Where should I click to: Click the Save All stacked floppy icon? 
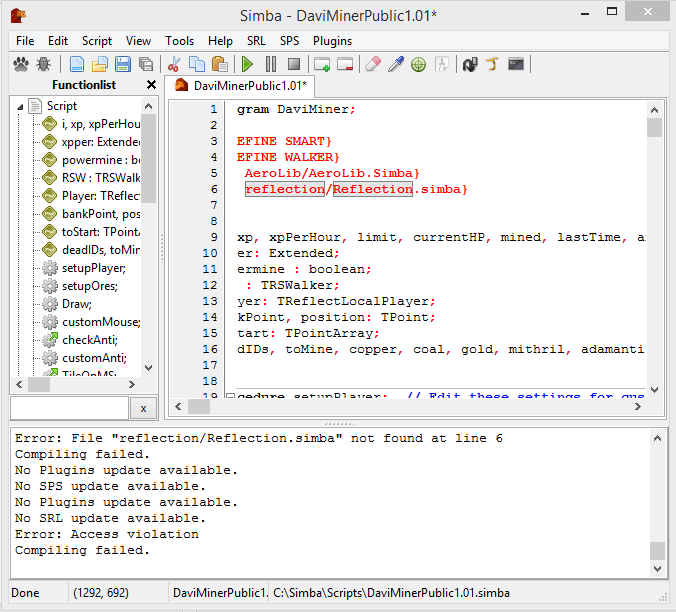point(146,65)
